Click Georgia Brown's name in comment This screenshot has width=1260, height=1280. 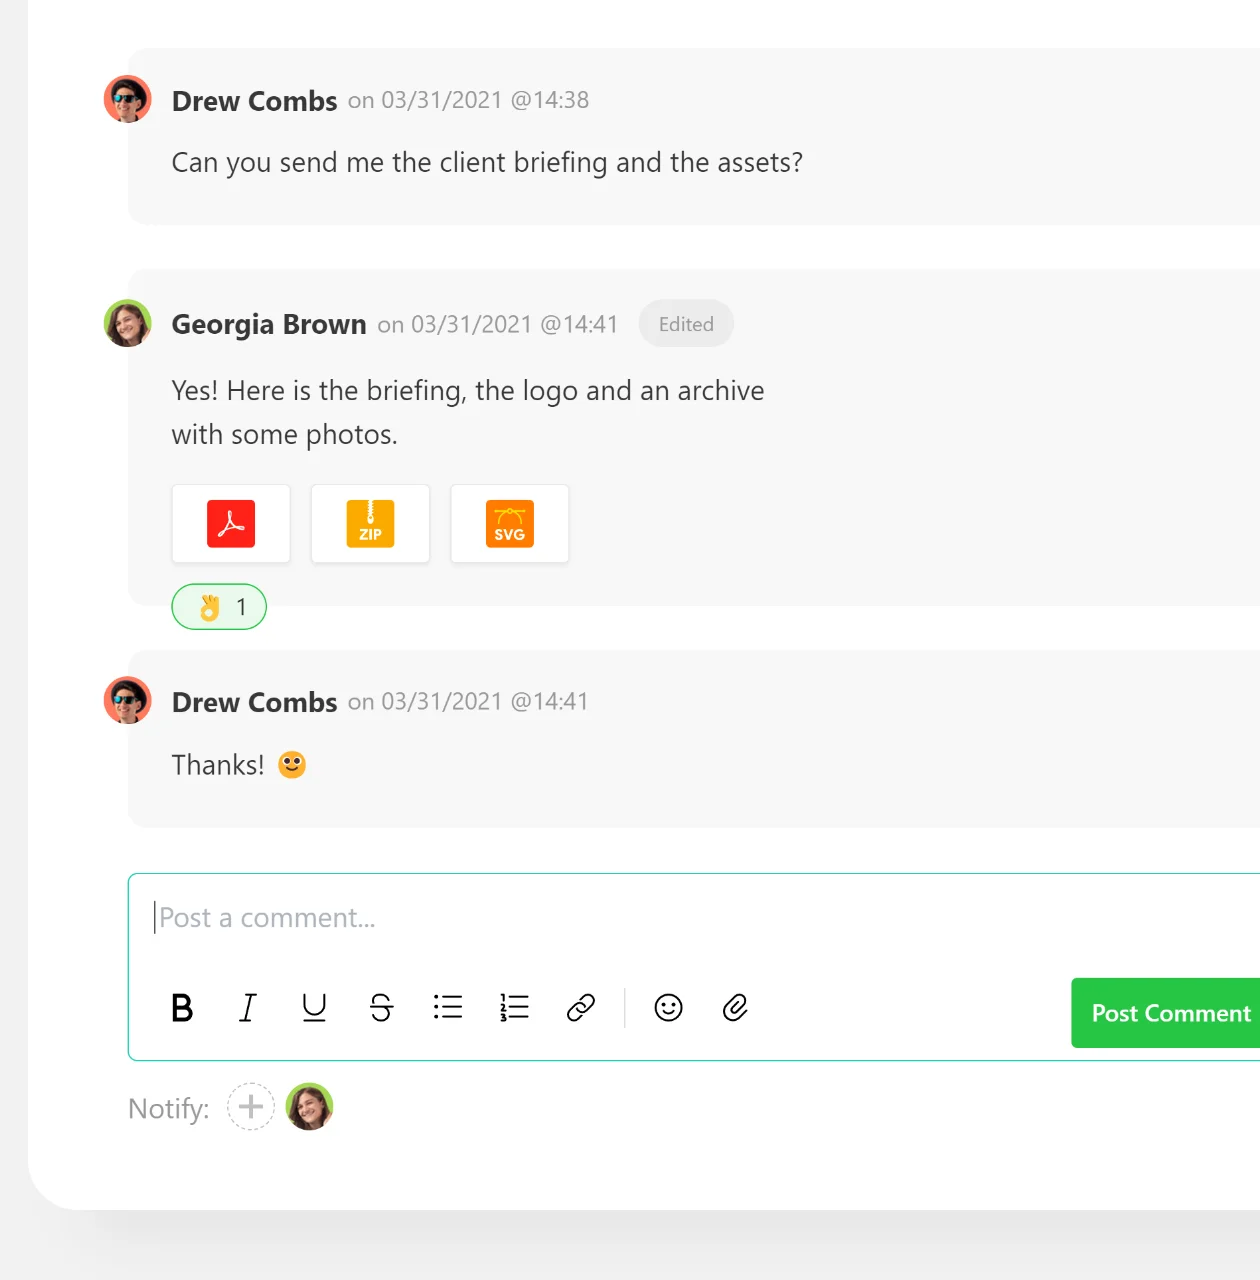pos(269,324)
